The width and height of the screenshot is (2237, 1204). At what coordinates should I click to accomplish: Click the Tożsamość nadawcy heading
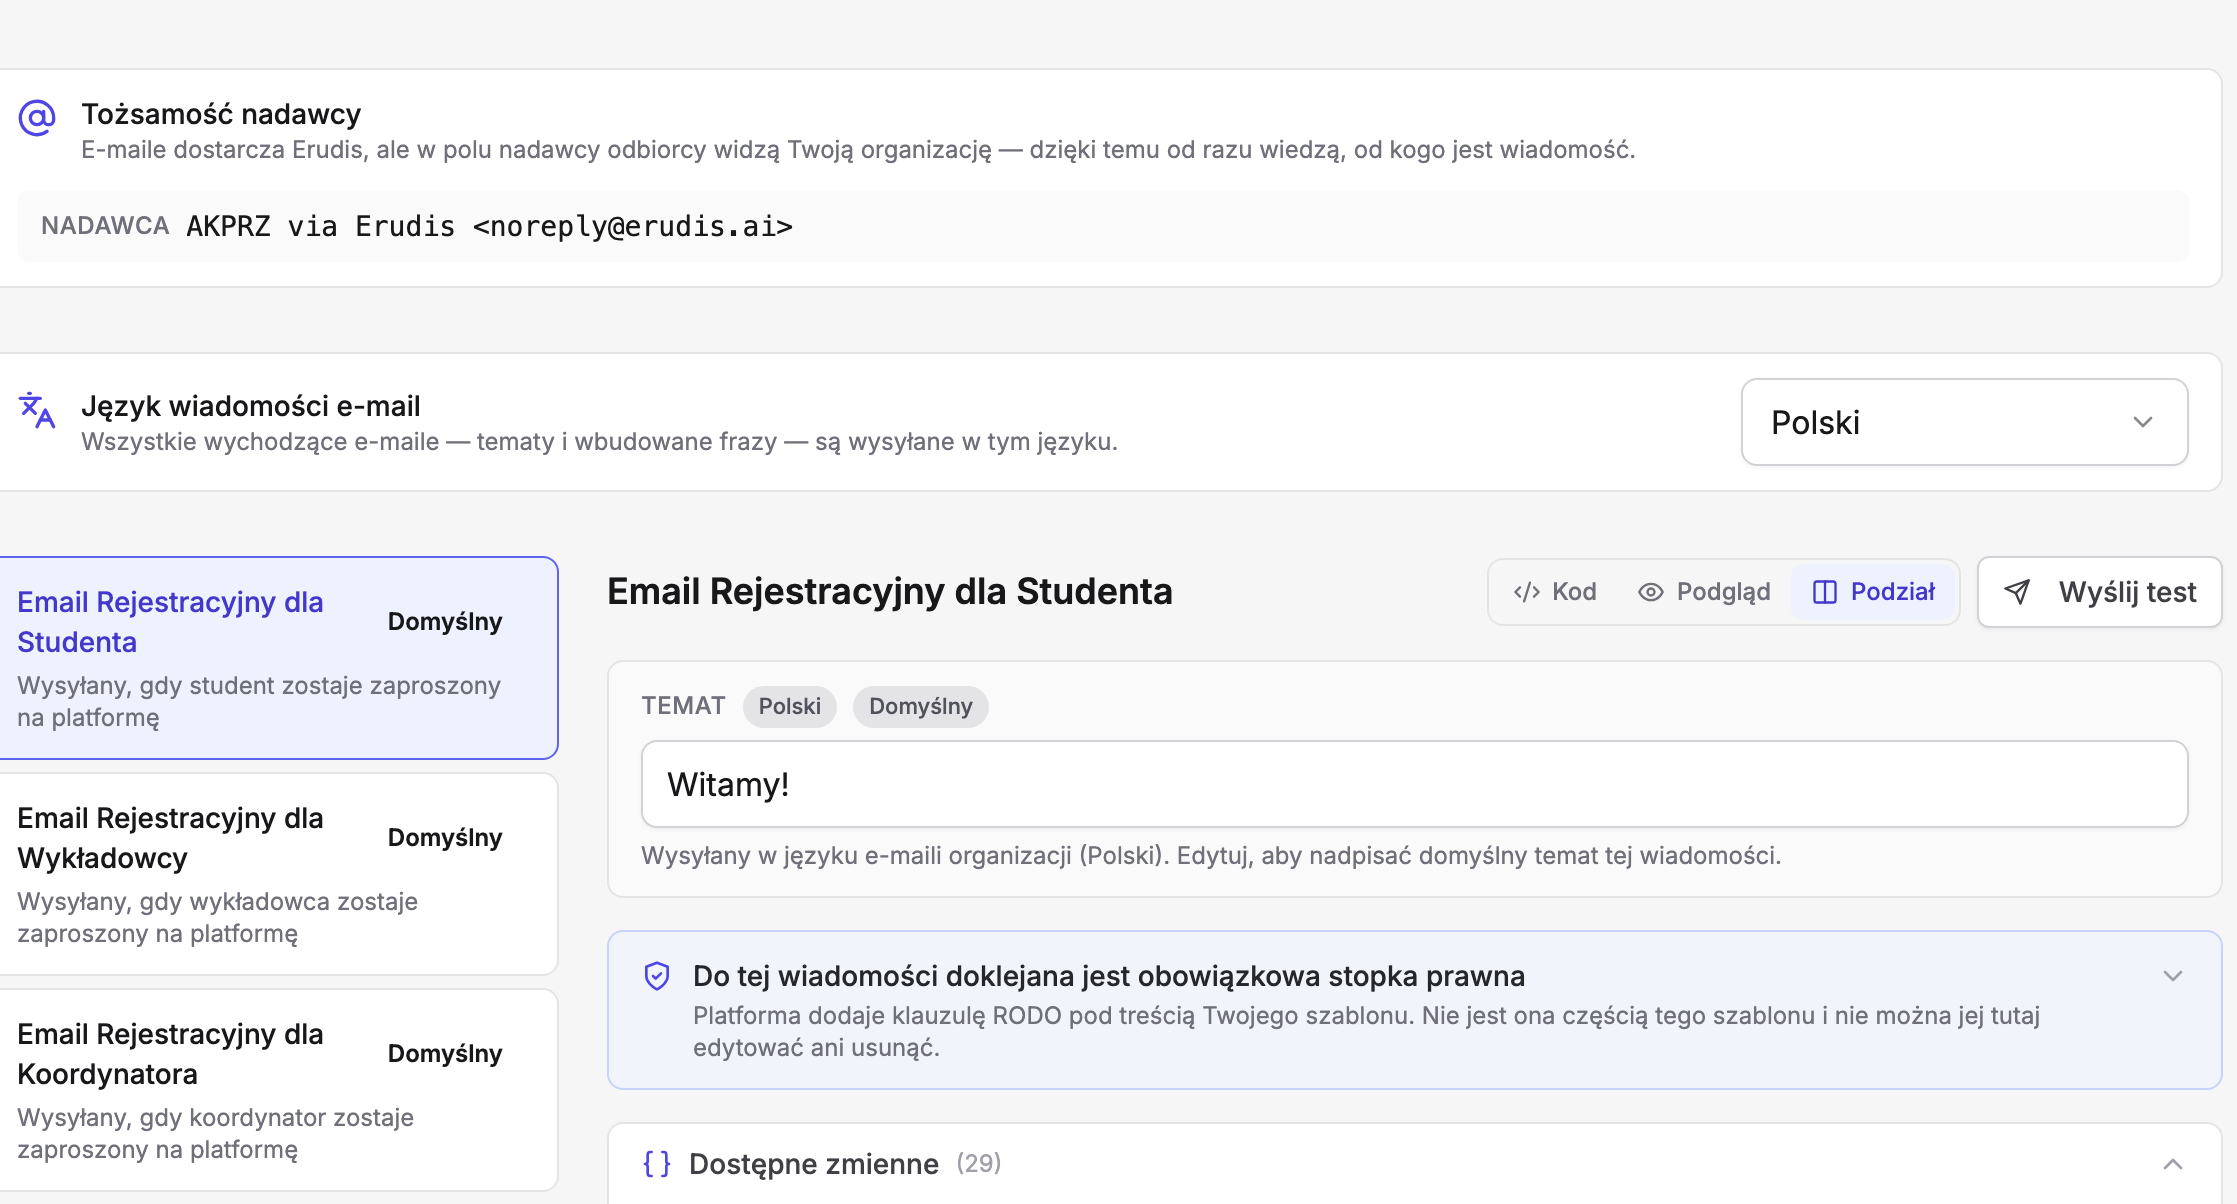[x=221, y=114]
